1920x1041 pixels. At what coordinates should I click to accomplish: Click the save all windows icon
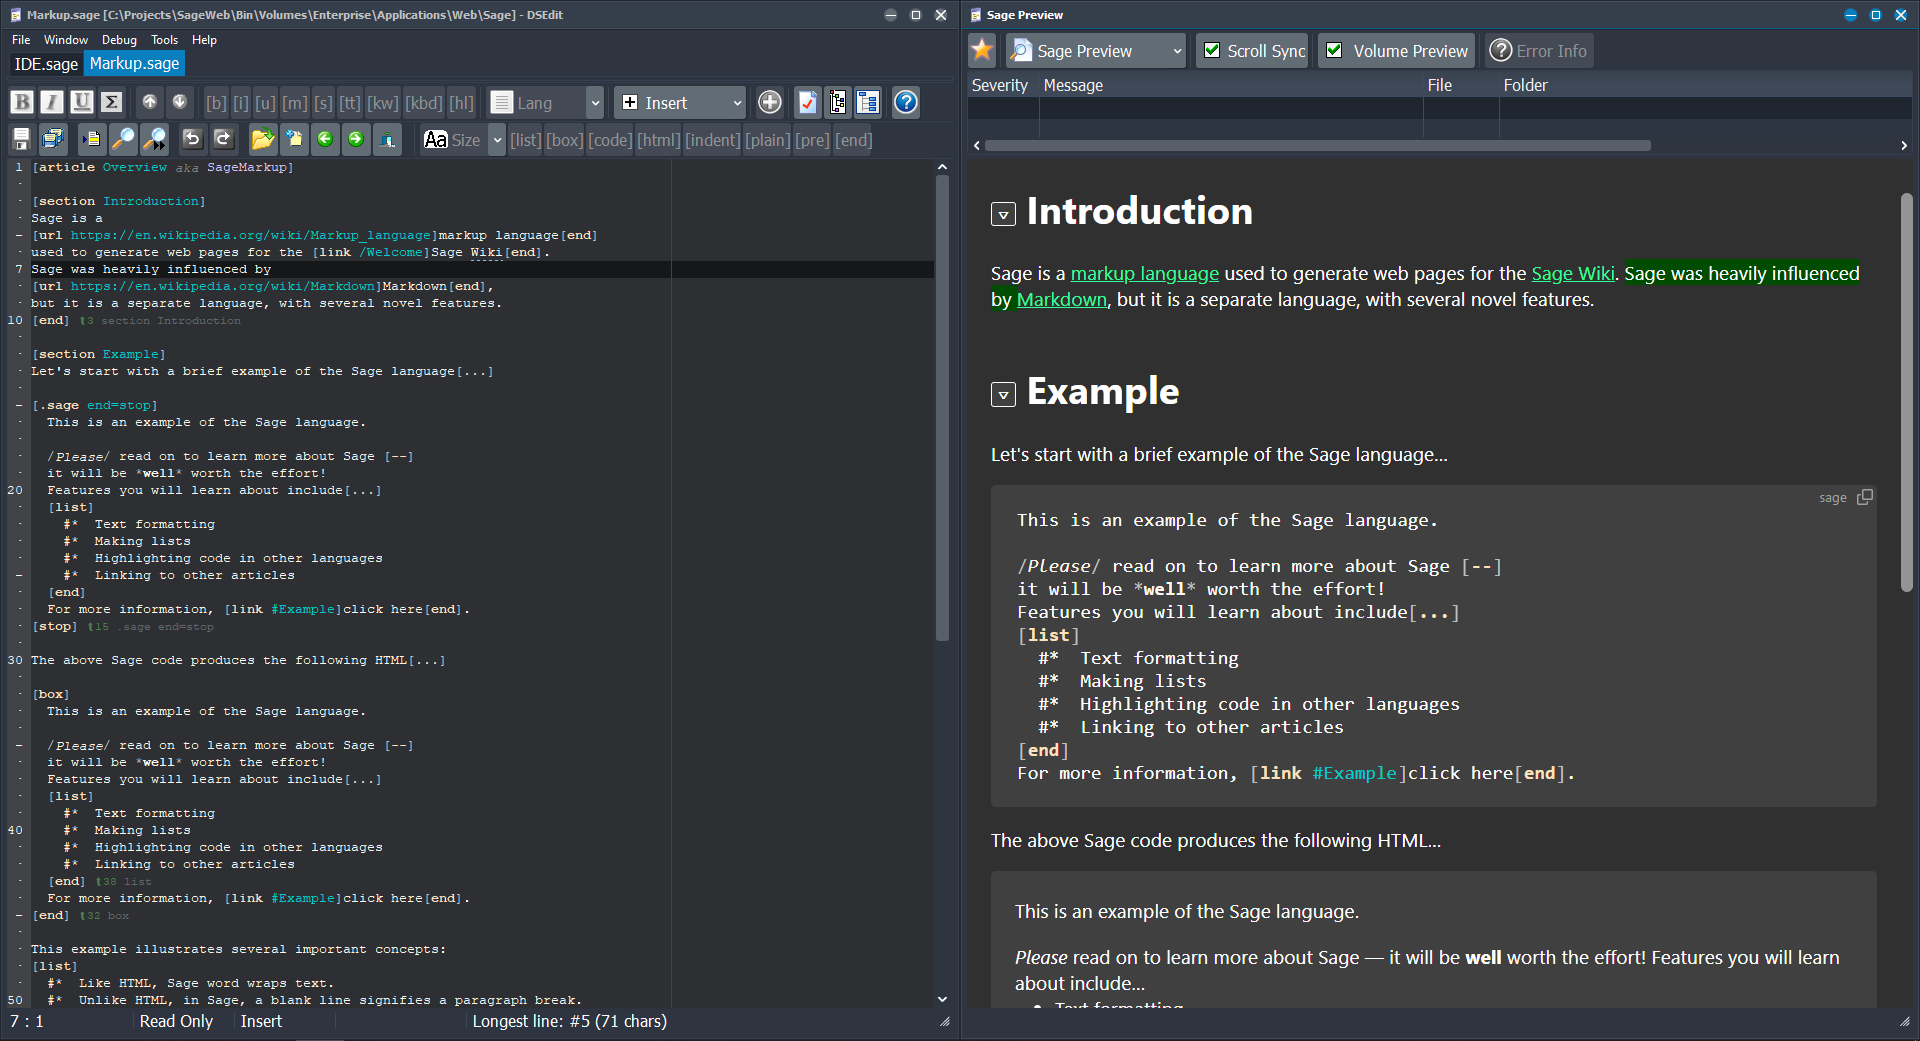click(52, 139)
